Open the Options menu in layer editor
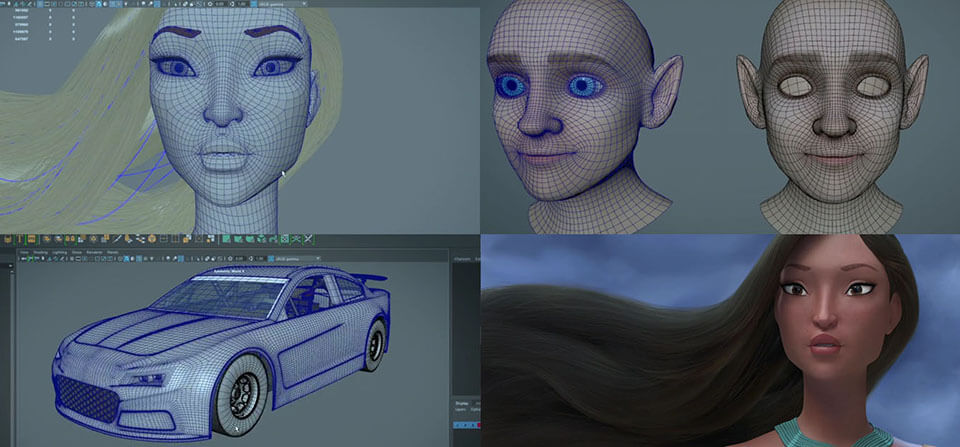This screenshot has width=960, height=447. [x=476, y=410]
